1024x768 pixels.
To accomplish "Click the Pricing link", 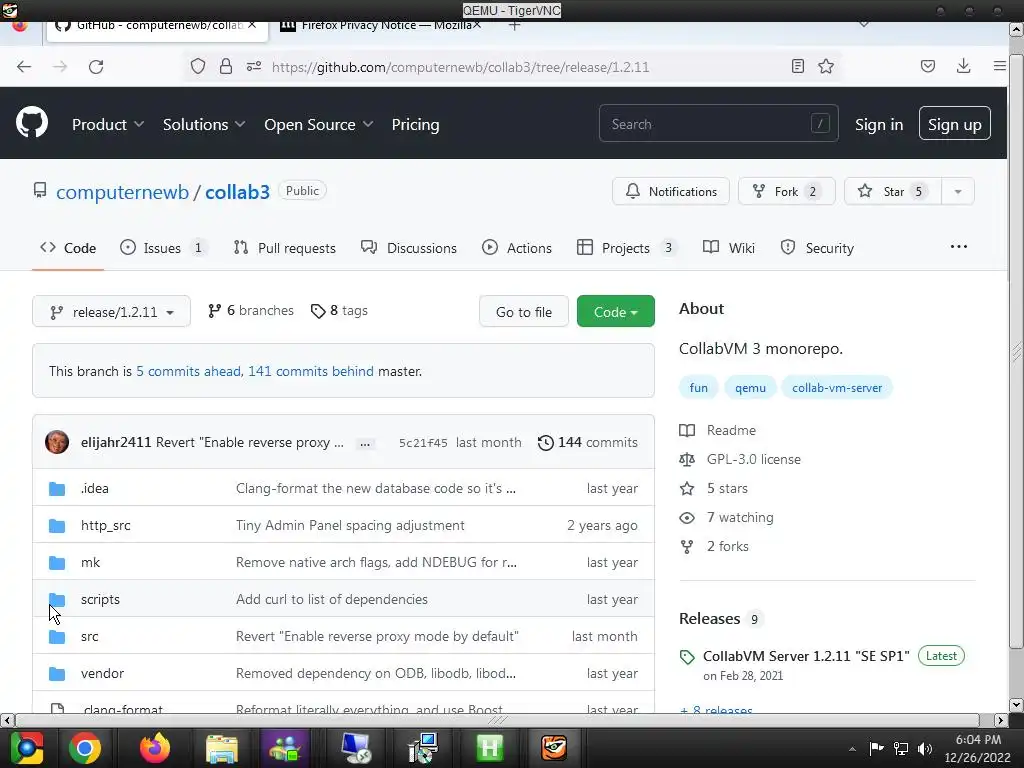I will tap(415, 124).
